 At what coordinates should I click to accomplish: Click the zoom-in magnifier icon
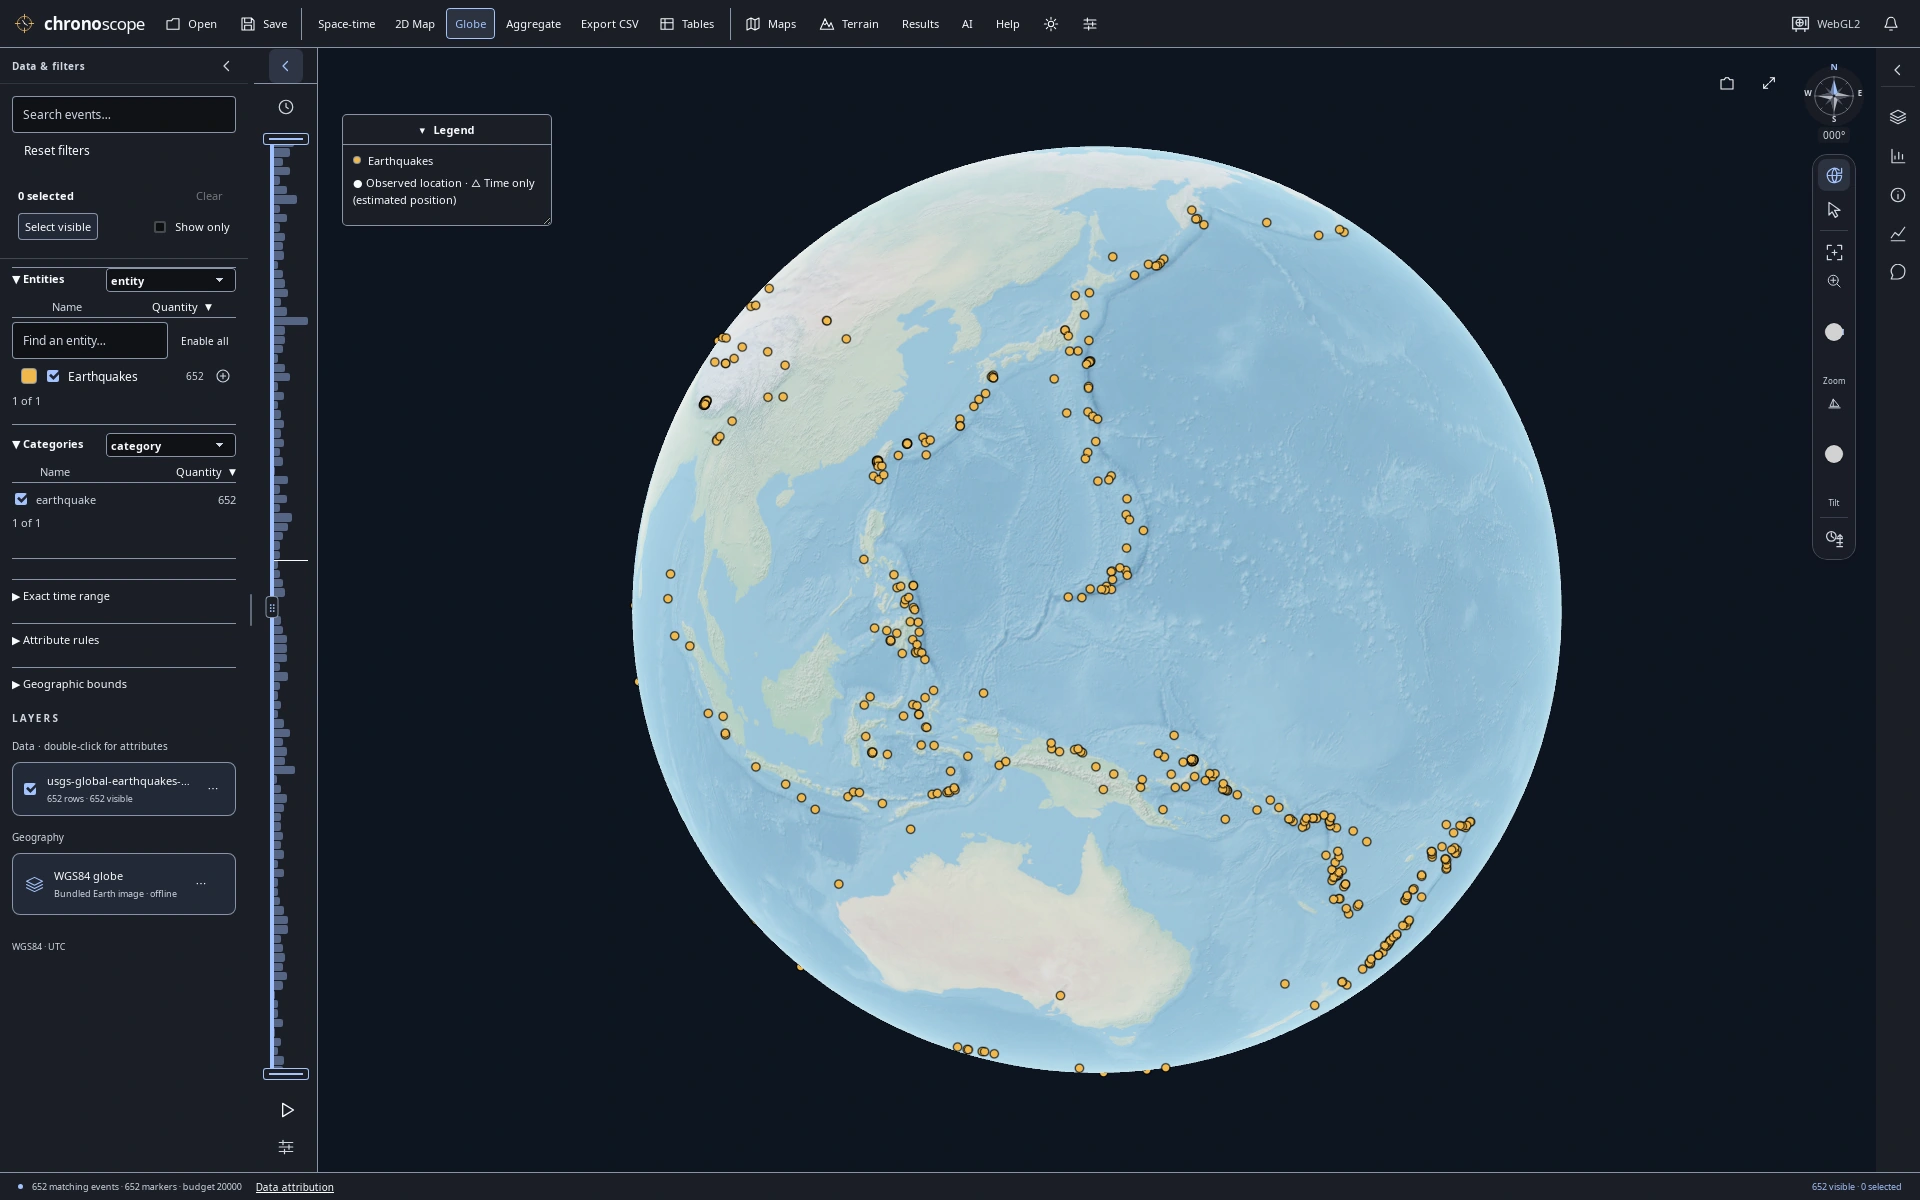(1834, 282)
